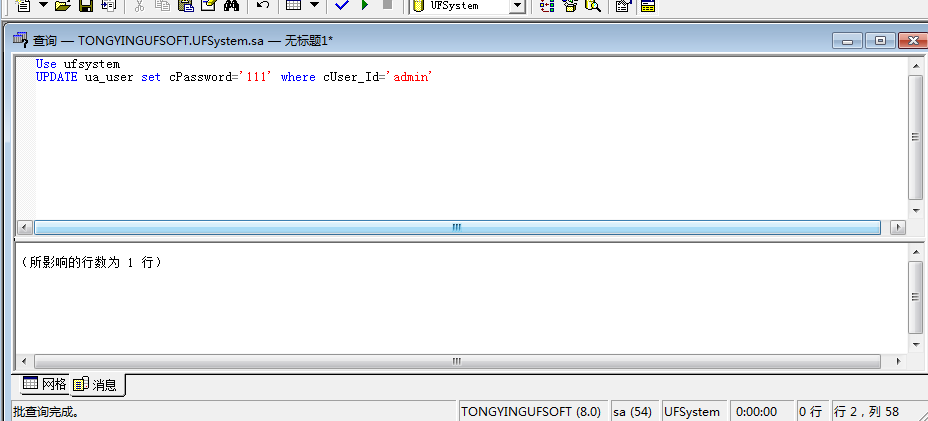Click the Find binoculars icon
The width and height of the screenshot is (928, 421).
coord(231,6)
